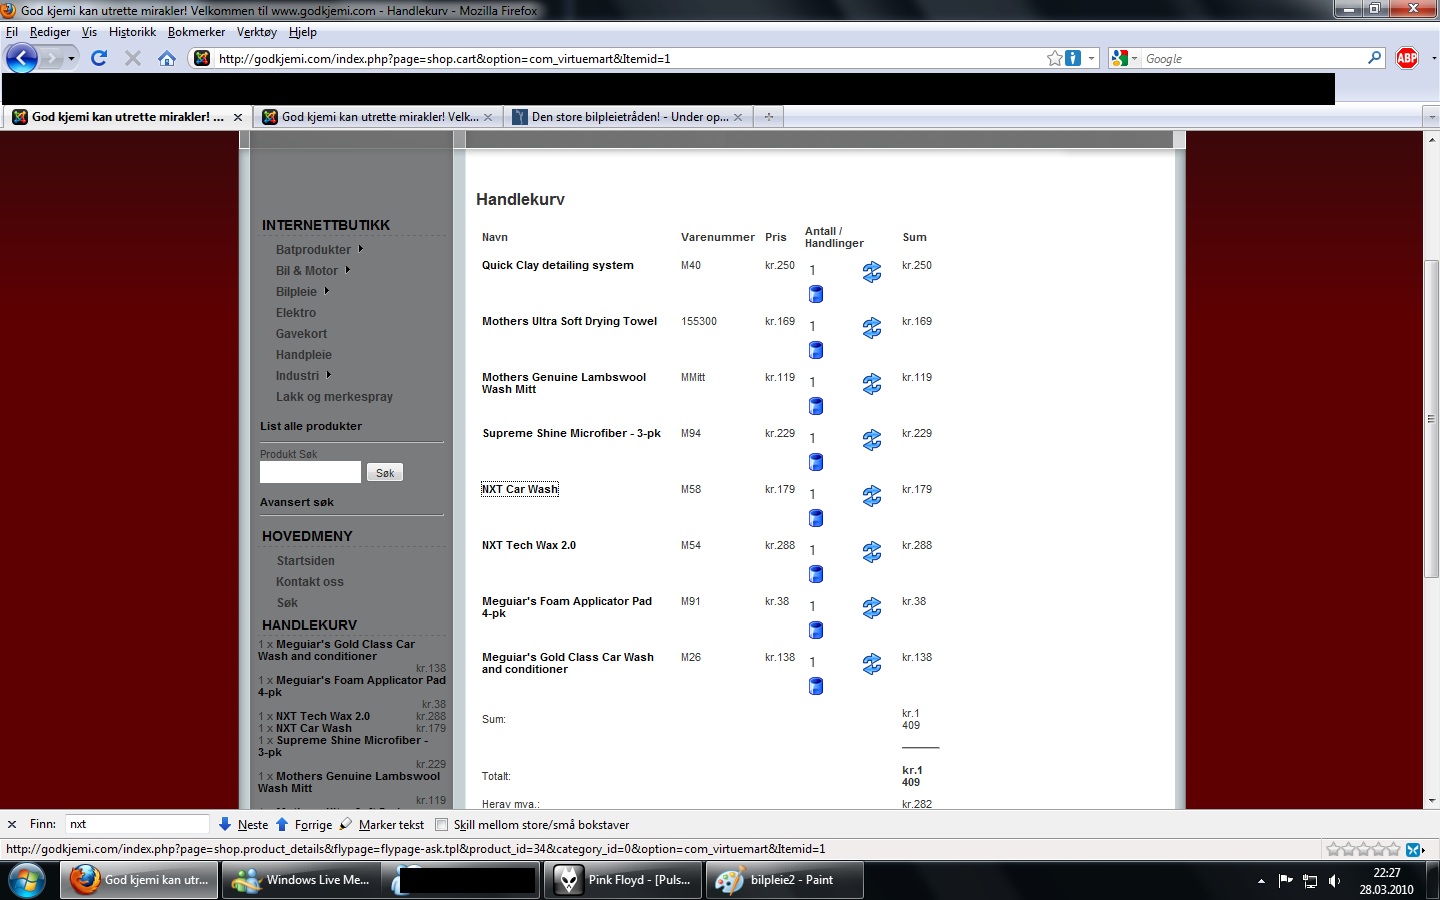This screenshot has width=1440, height=900.
Task: Open the Bokmerker menu
Action: point(196,32)
